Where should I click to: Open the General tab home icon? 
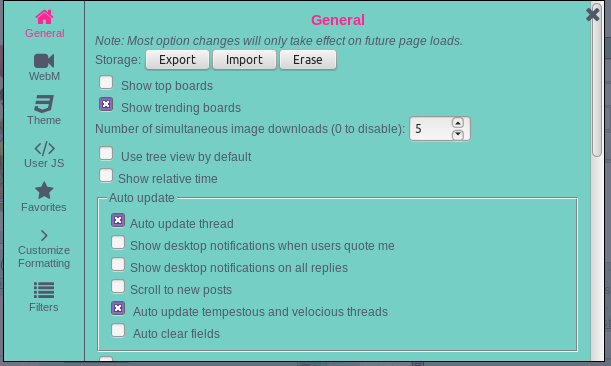pos(44,17)
